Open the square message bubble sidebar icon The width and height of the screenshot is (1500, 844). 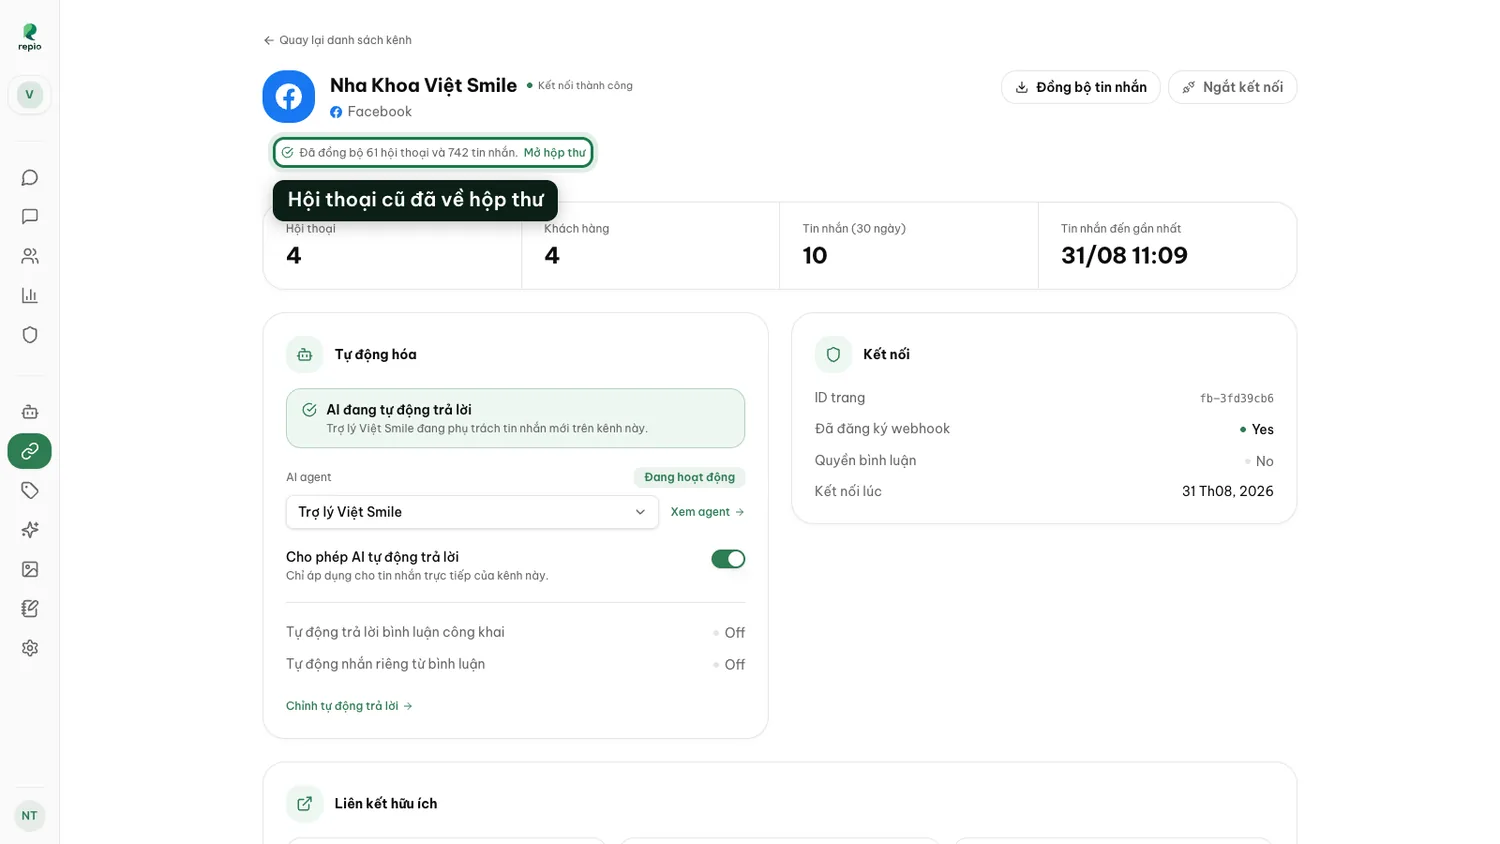30,217
